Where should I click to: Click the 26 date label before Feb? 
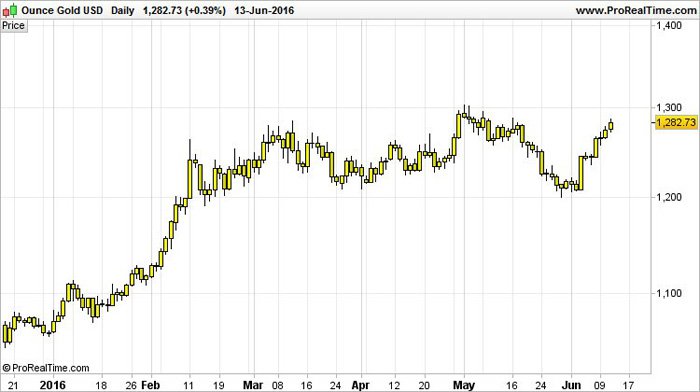(x=131, y=385)
